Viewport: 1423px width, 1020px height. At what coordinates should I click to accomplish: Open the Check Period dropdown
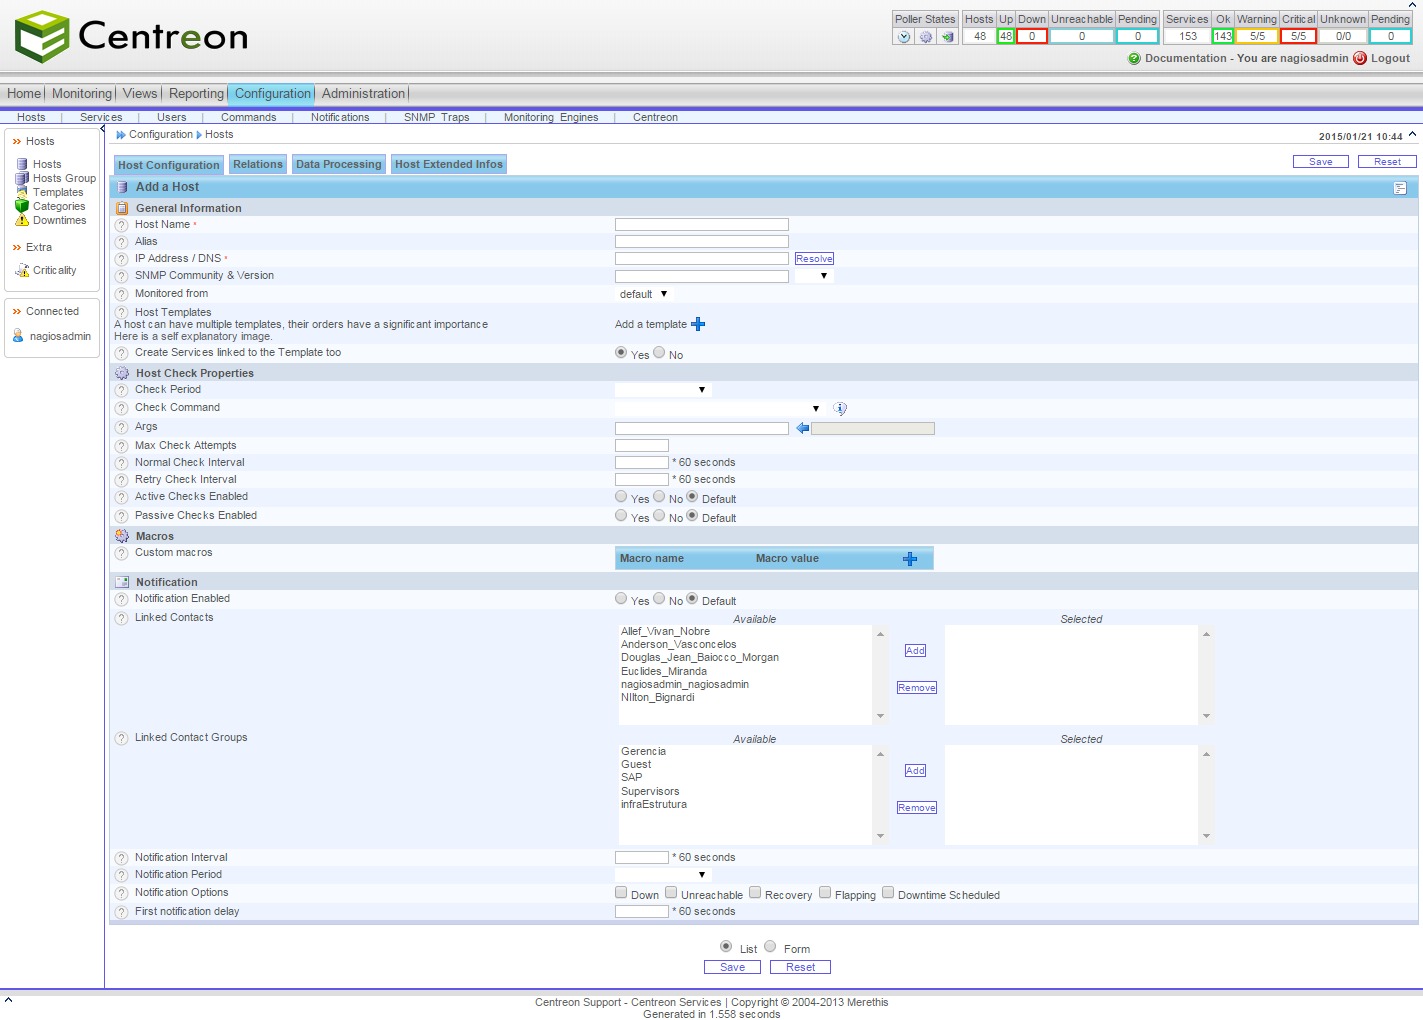click(x=663, y=390)
